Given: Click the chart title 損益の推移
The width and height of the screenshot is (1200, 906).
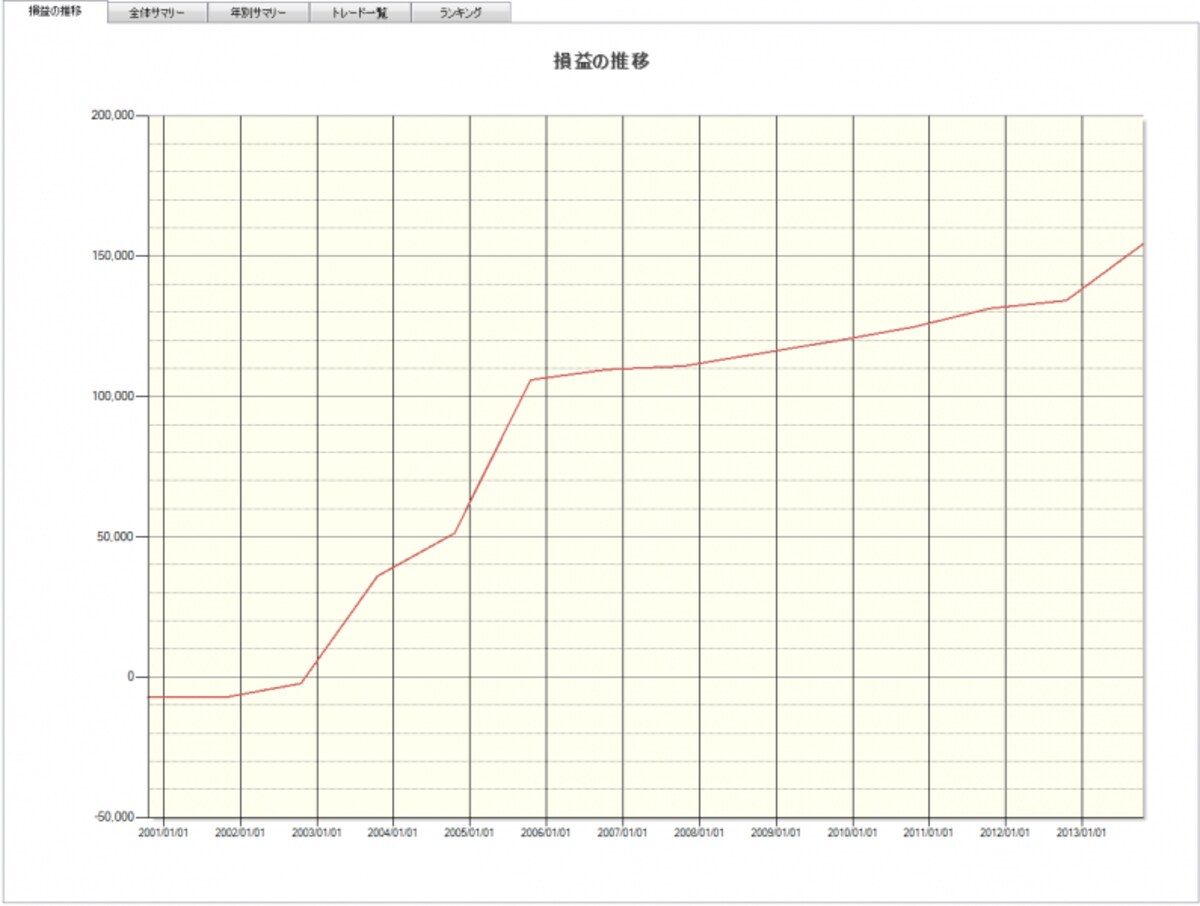Looking at the screenshot, I should tap(602, 61).
